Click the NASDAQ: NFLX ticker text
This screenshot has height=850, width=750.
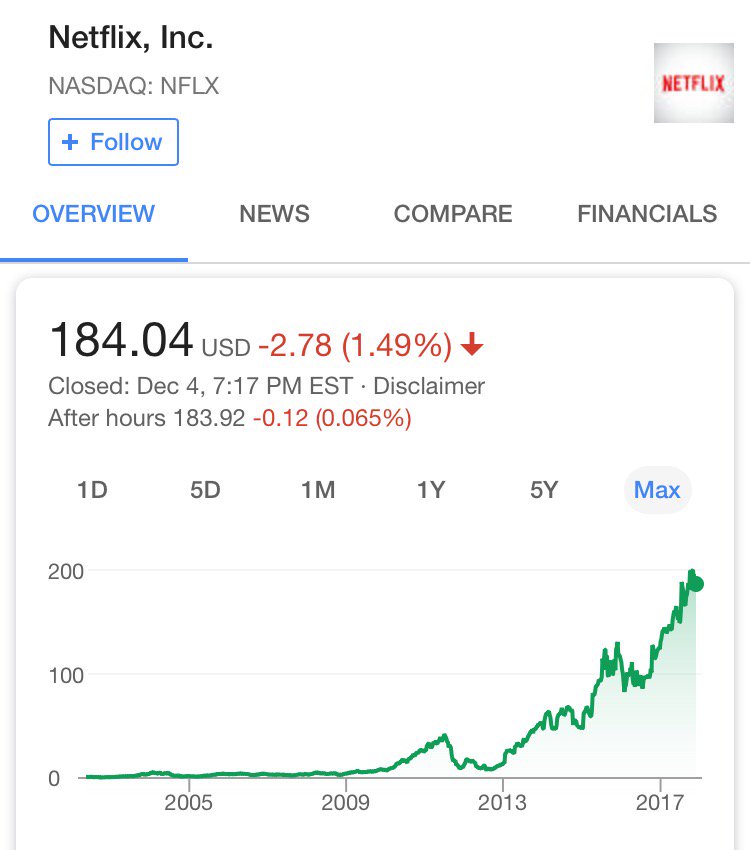point(133,86)
